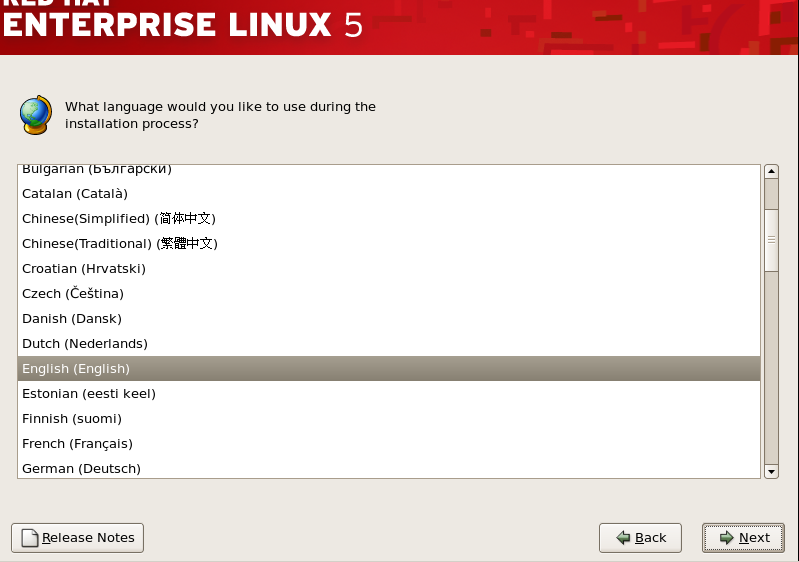Image resolution: width=799 pixels, height=562 pixels.
Task: Click the Next button
Action: click(x=743, y=538)
